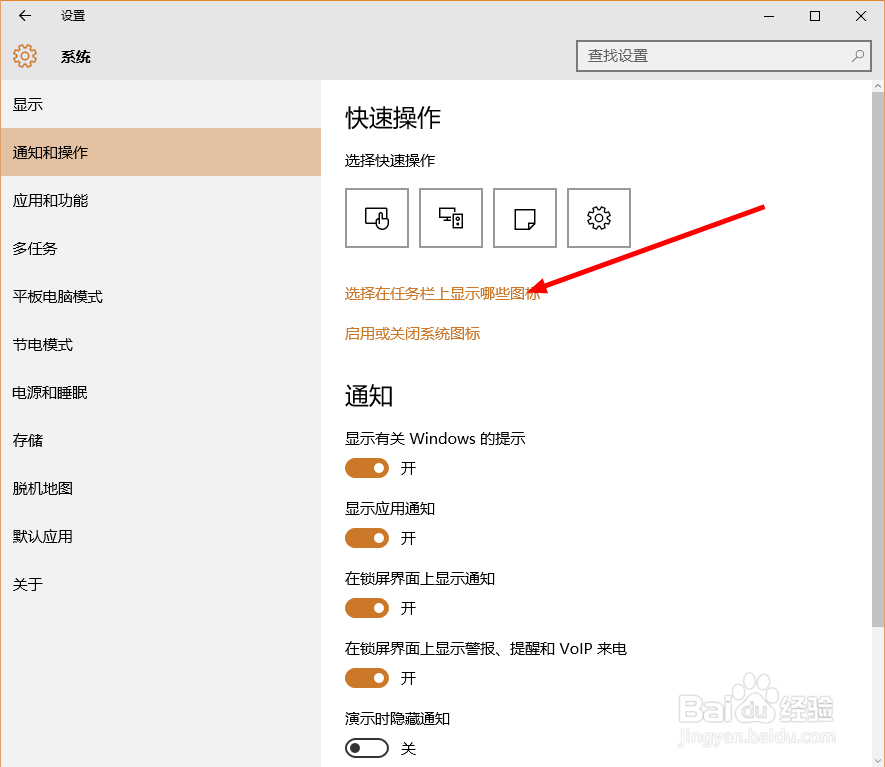Enable 演示时隐藏通知

367,748
